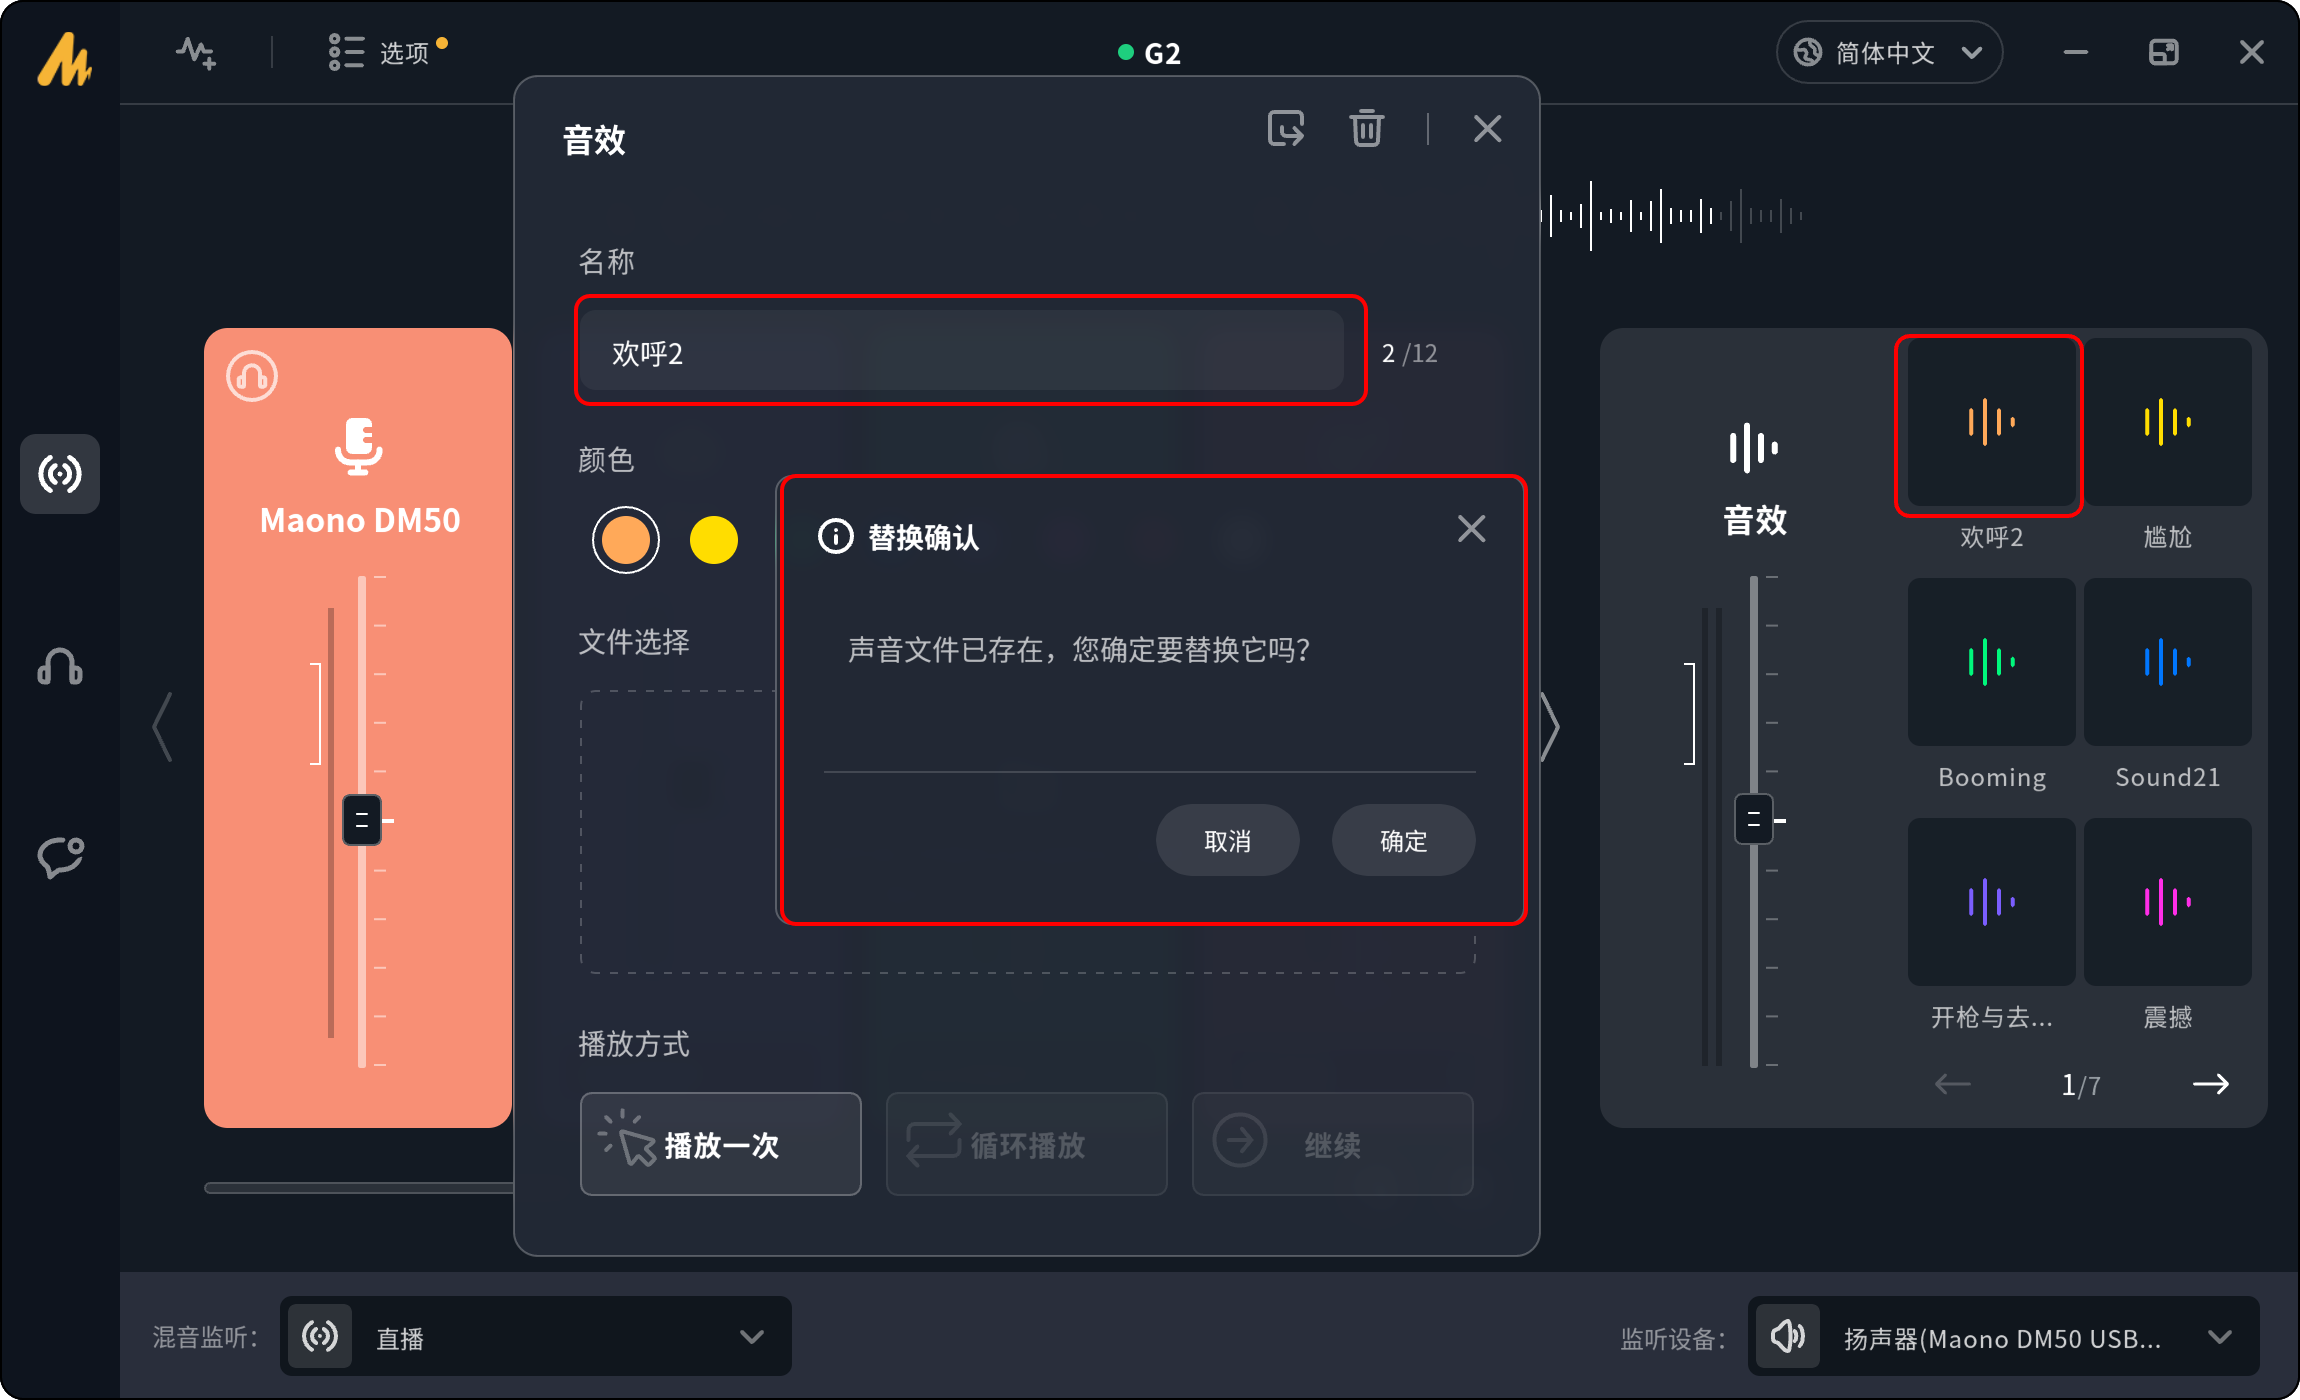Select 播放一次 playback mode
The image size is (2300, 1400).
pos(720,1144)
